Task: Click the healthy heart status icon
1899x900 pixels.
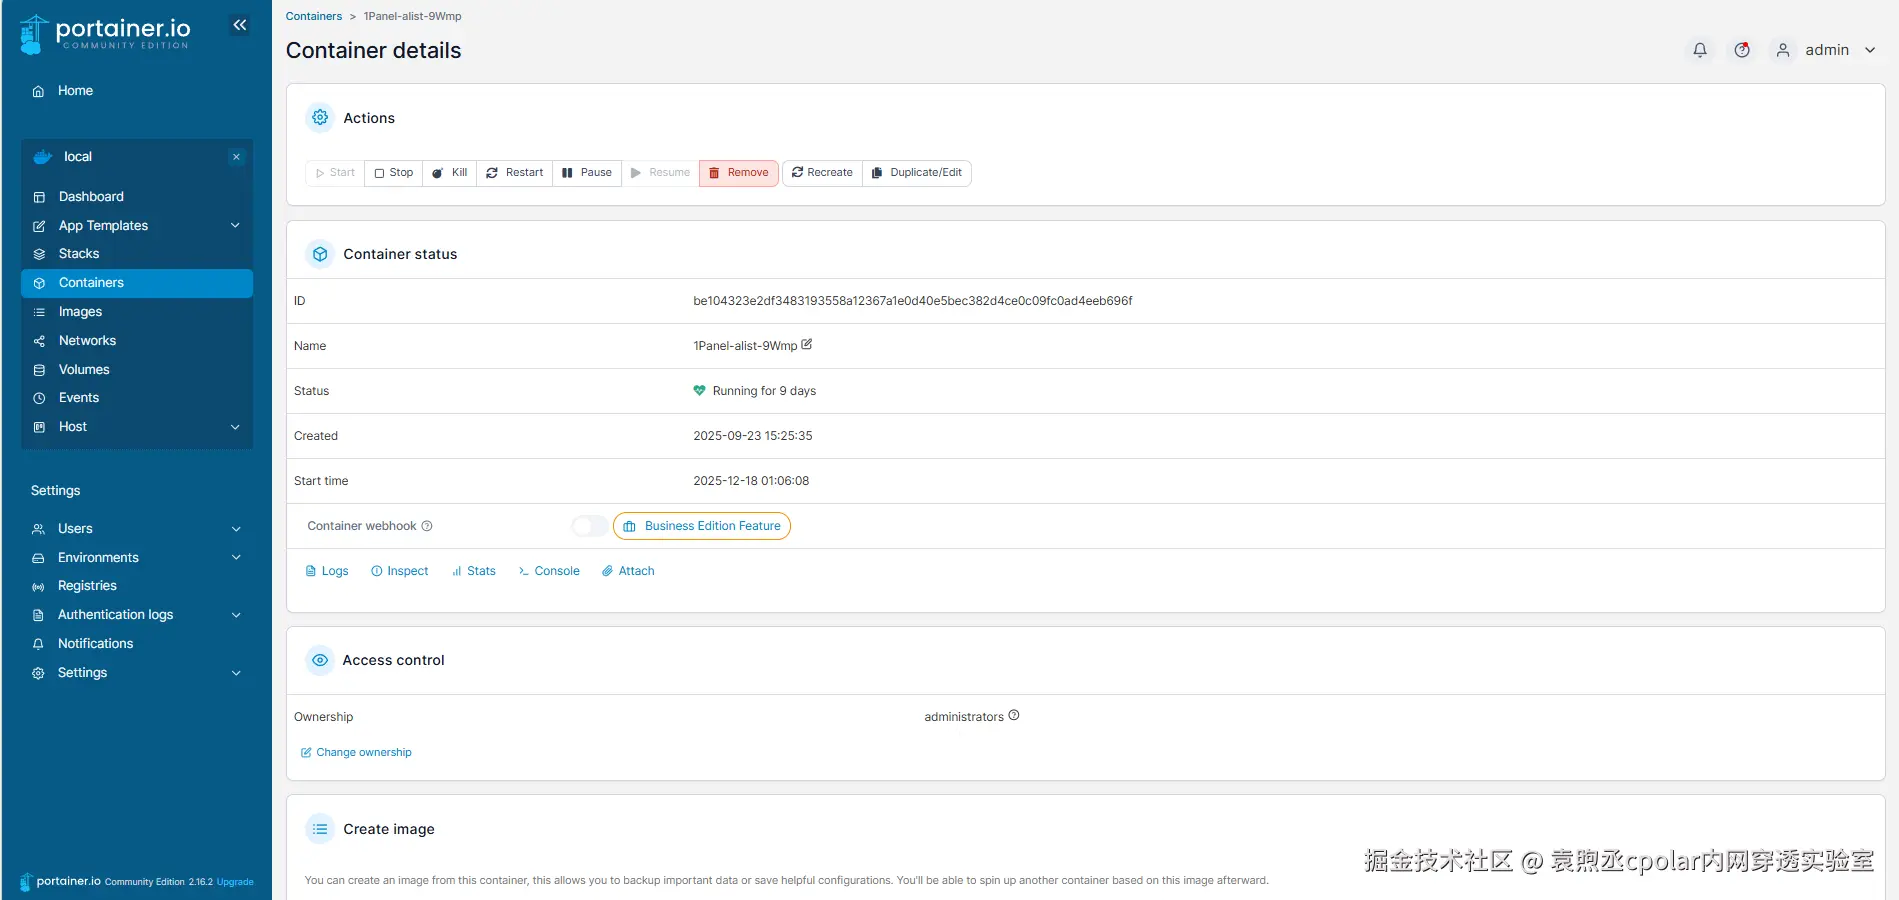Action: pyautogui.click(x=700, y=391)
